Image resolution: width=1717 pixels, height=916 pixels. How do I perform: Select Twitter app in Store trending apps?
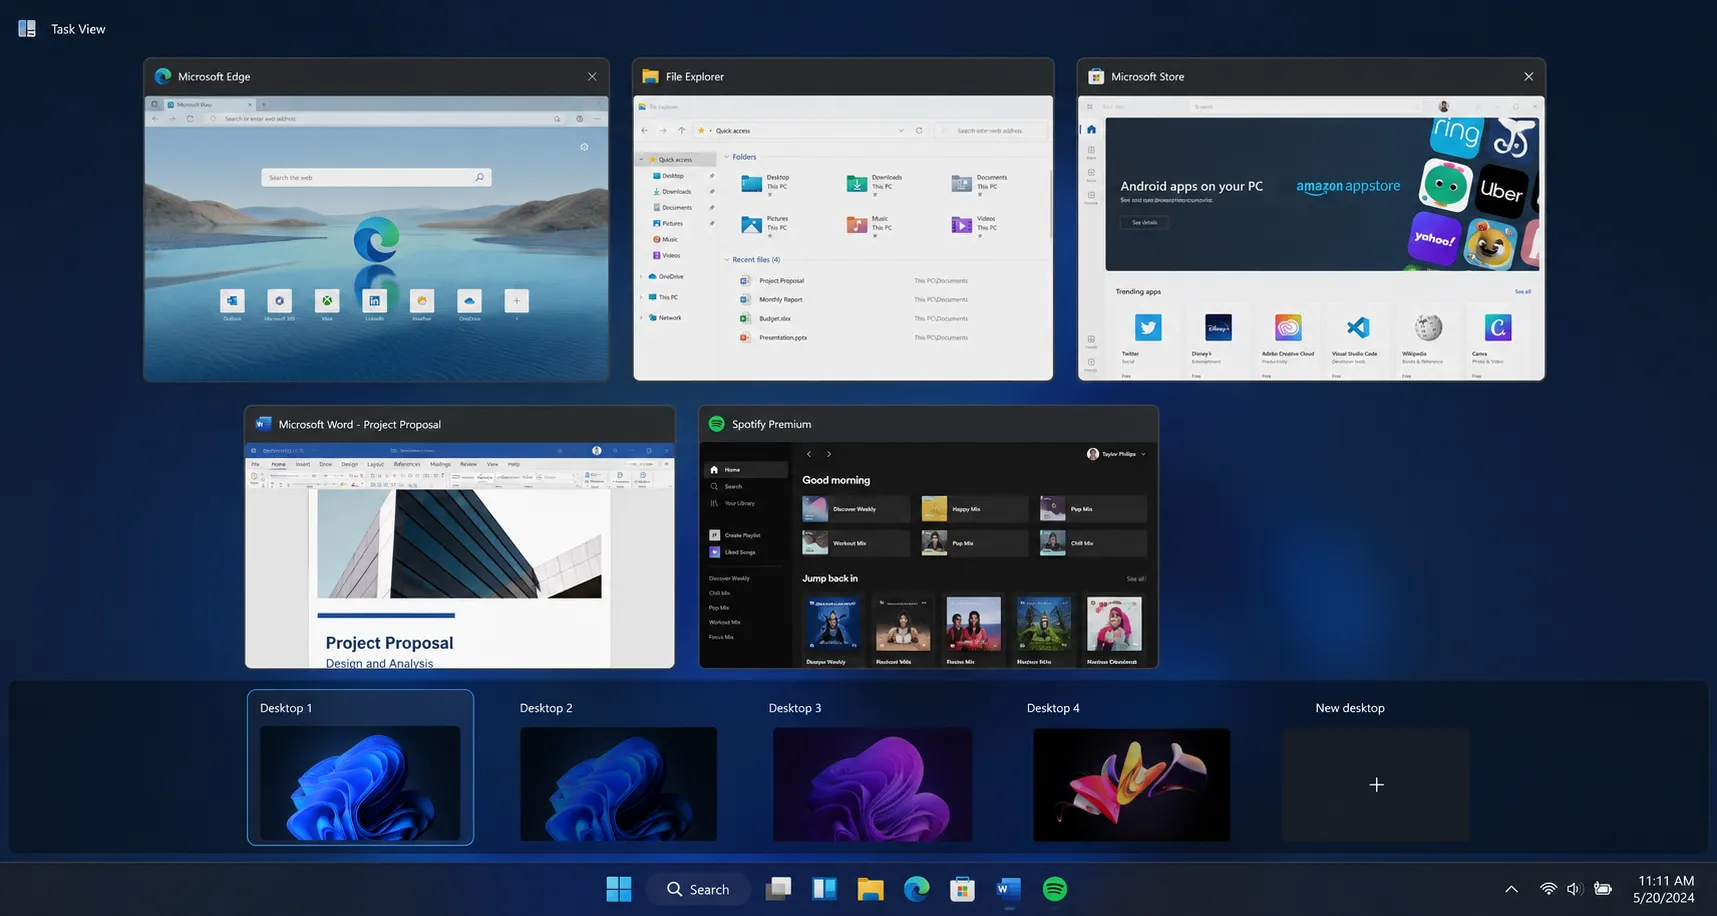1148,338
